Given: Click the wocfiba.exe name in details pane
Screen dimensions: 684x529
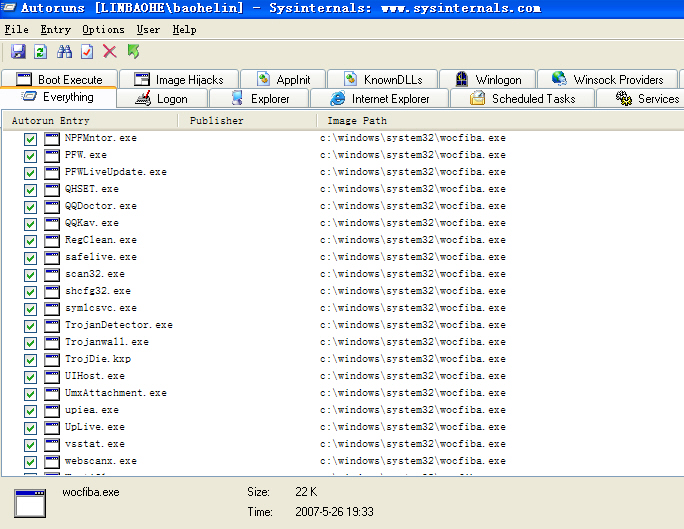Looking at the screenshot, I should click(x=91, y=492).
